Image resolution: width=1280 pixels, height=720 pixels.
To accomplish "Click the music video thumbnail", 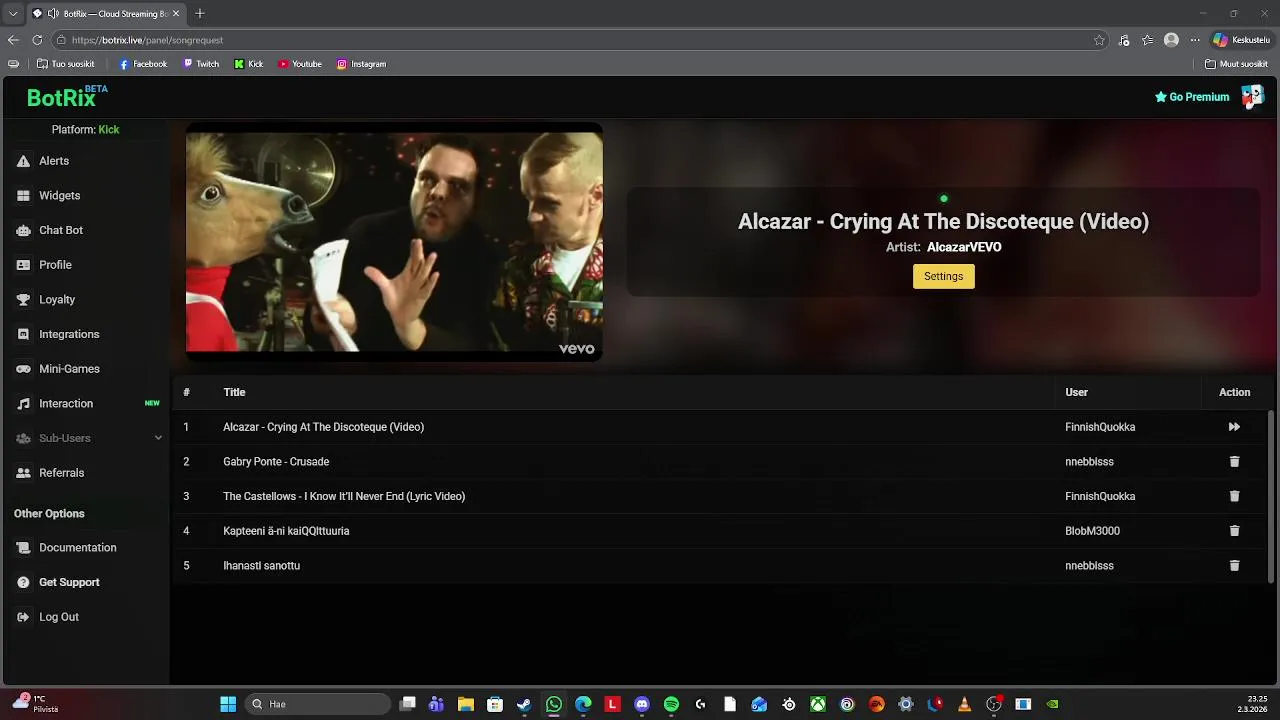I will (394, 241).
